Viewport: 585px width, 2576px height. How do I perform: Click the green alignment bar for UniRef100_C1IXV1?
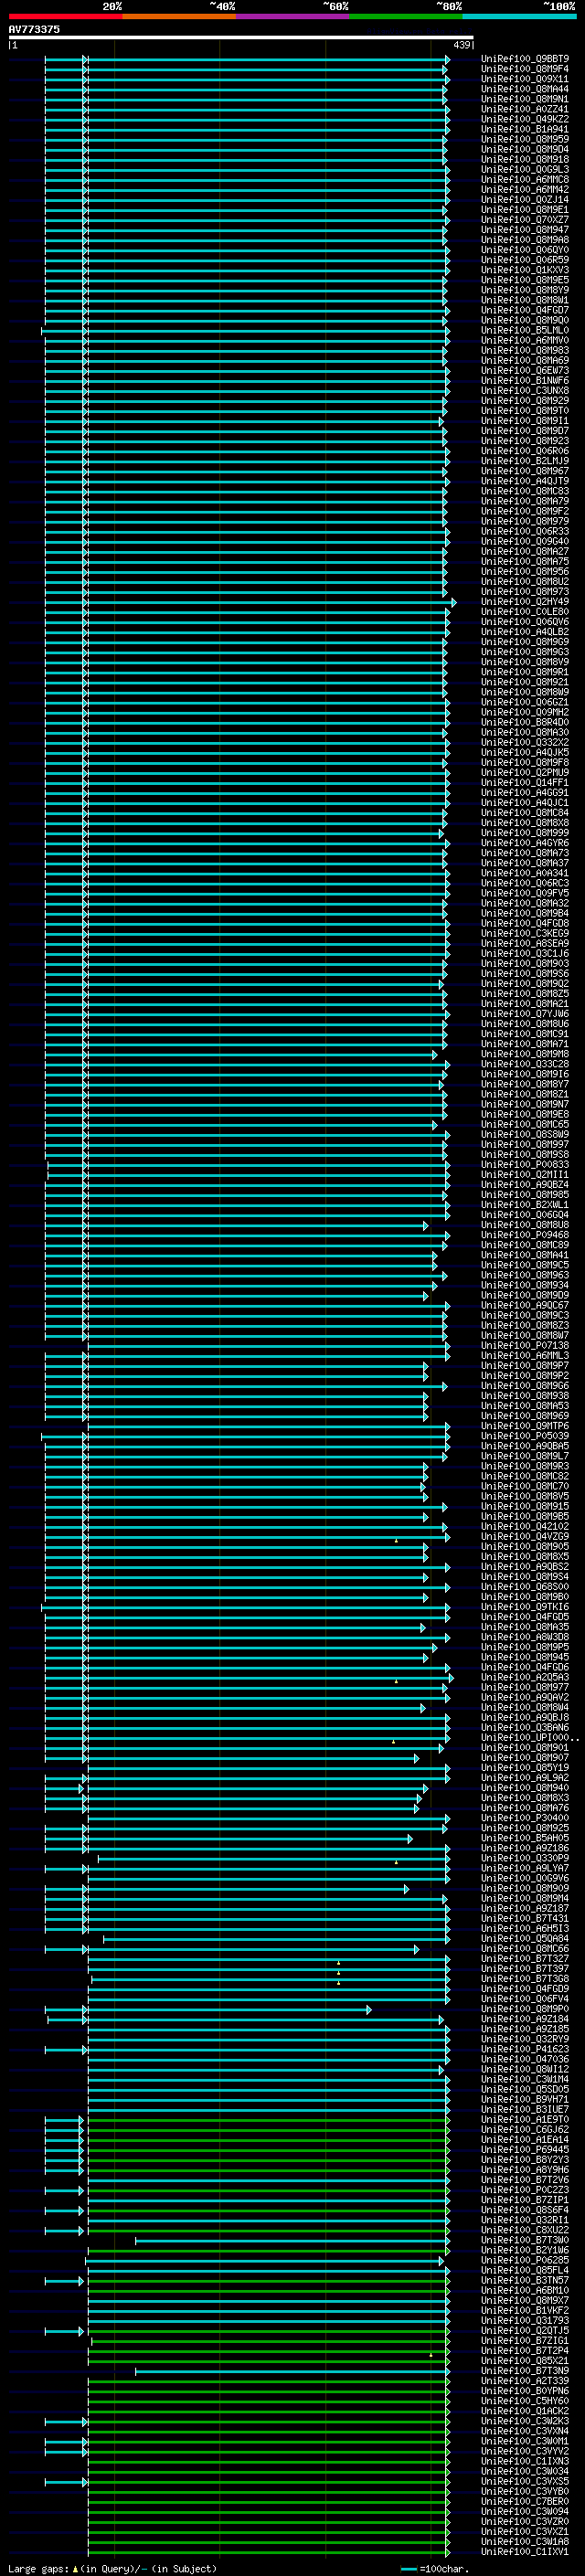[x=268, y=2552]
